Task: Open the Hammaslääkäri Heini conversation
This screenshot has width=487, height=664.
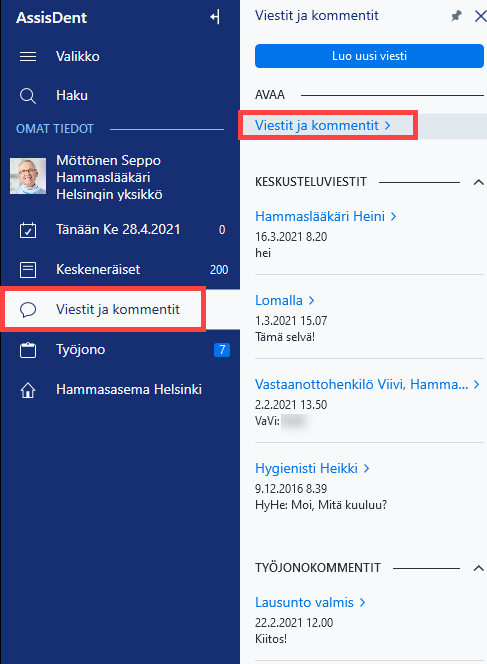Action: (325, 216)
